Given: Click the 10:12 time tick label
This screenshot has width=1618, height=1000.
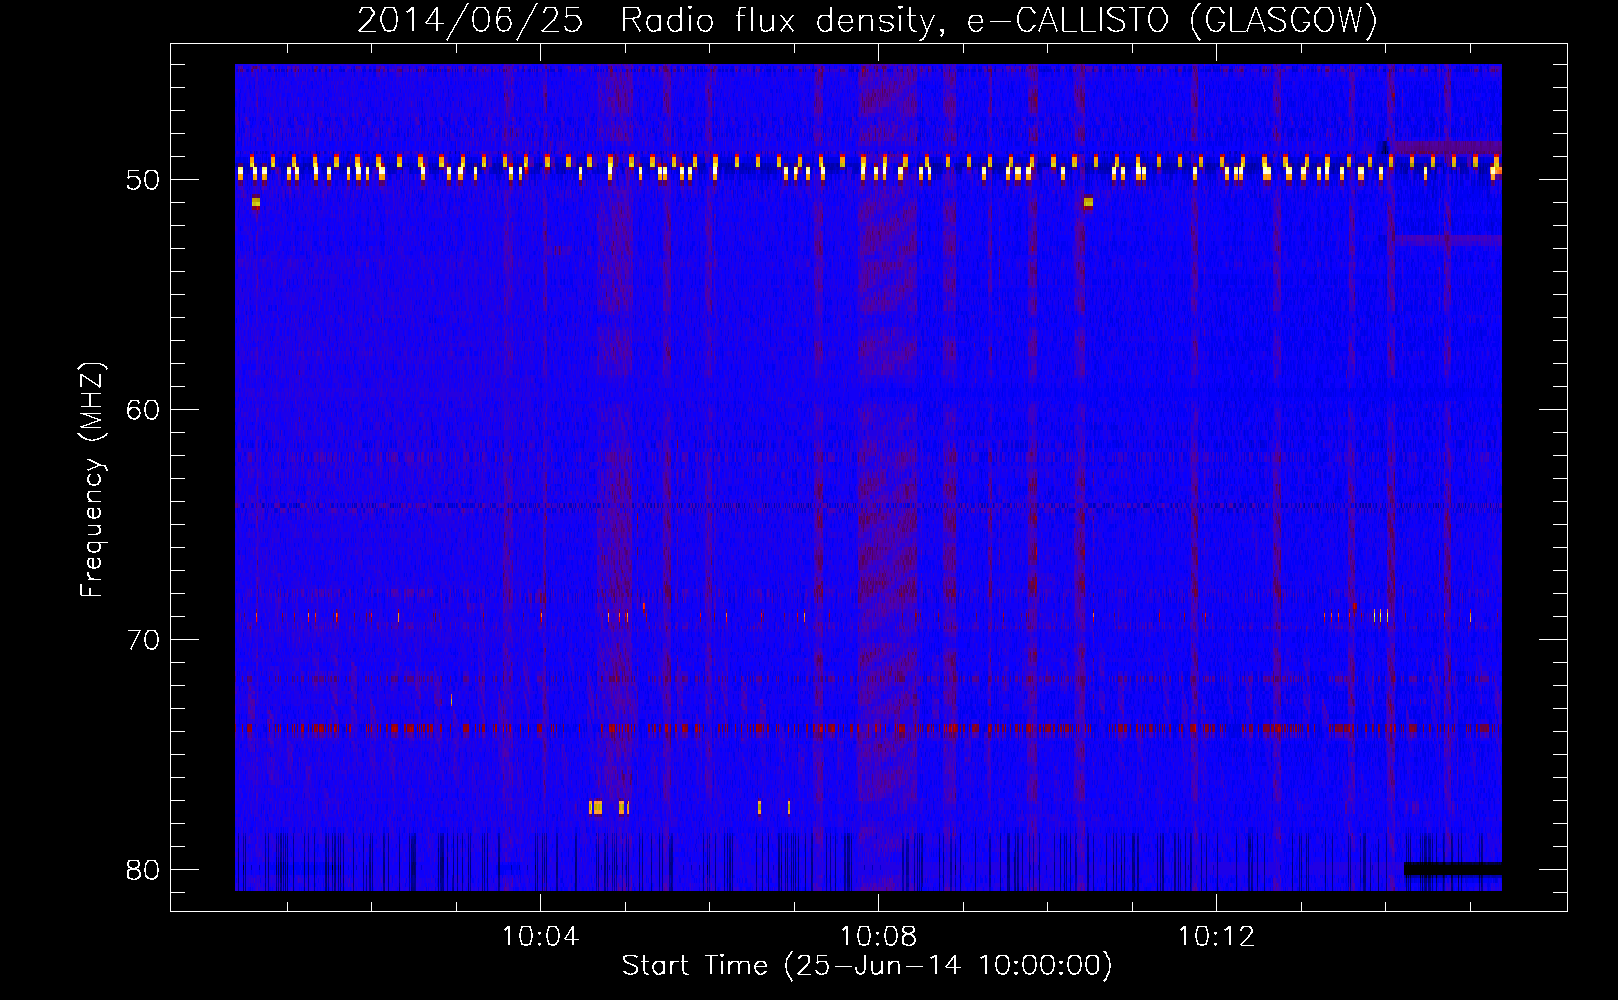Looking at the screenshot, I should tap(1216, 937).
